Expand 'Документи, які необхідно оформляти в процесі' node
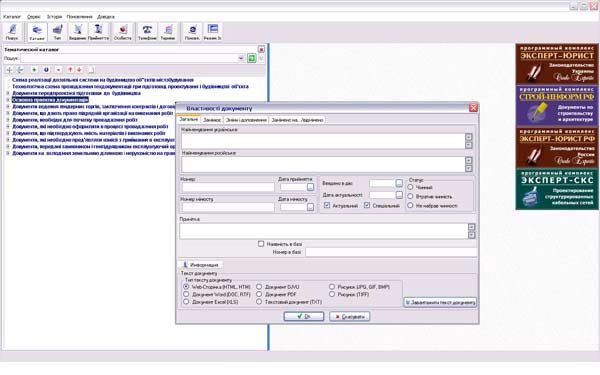 point(8,127)
